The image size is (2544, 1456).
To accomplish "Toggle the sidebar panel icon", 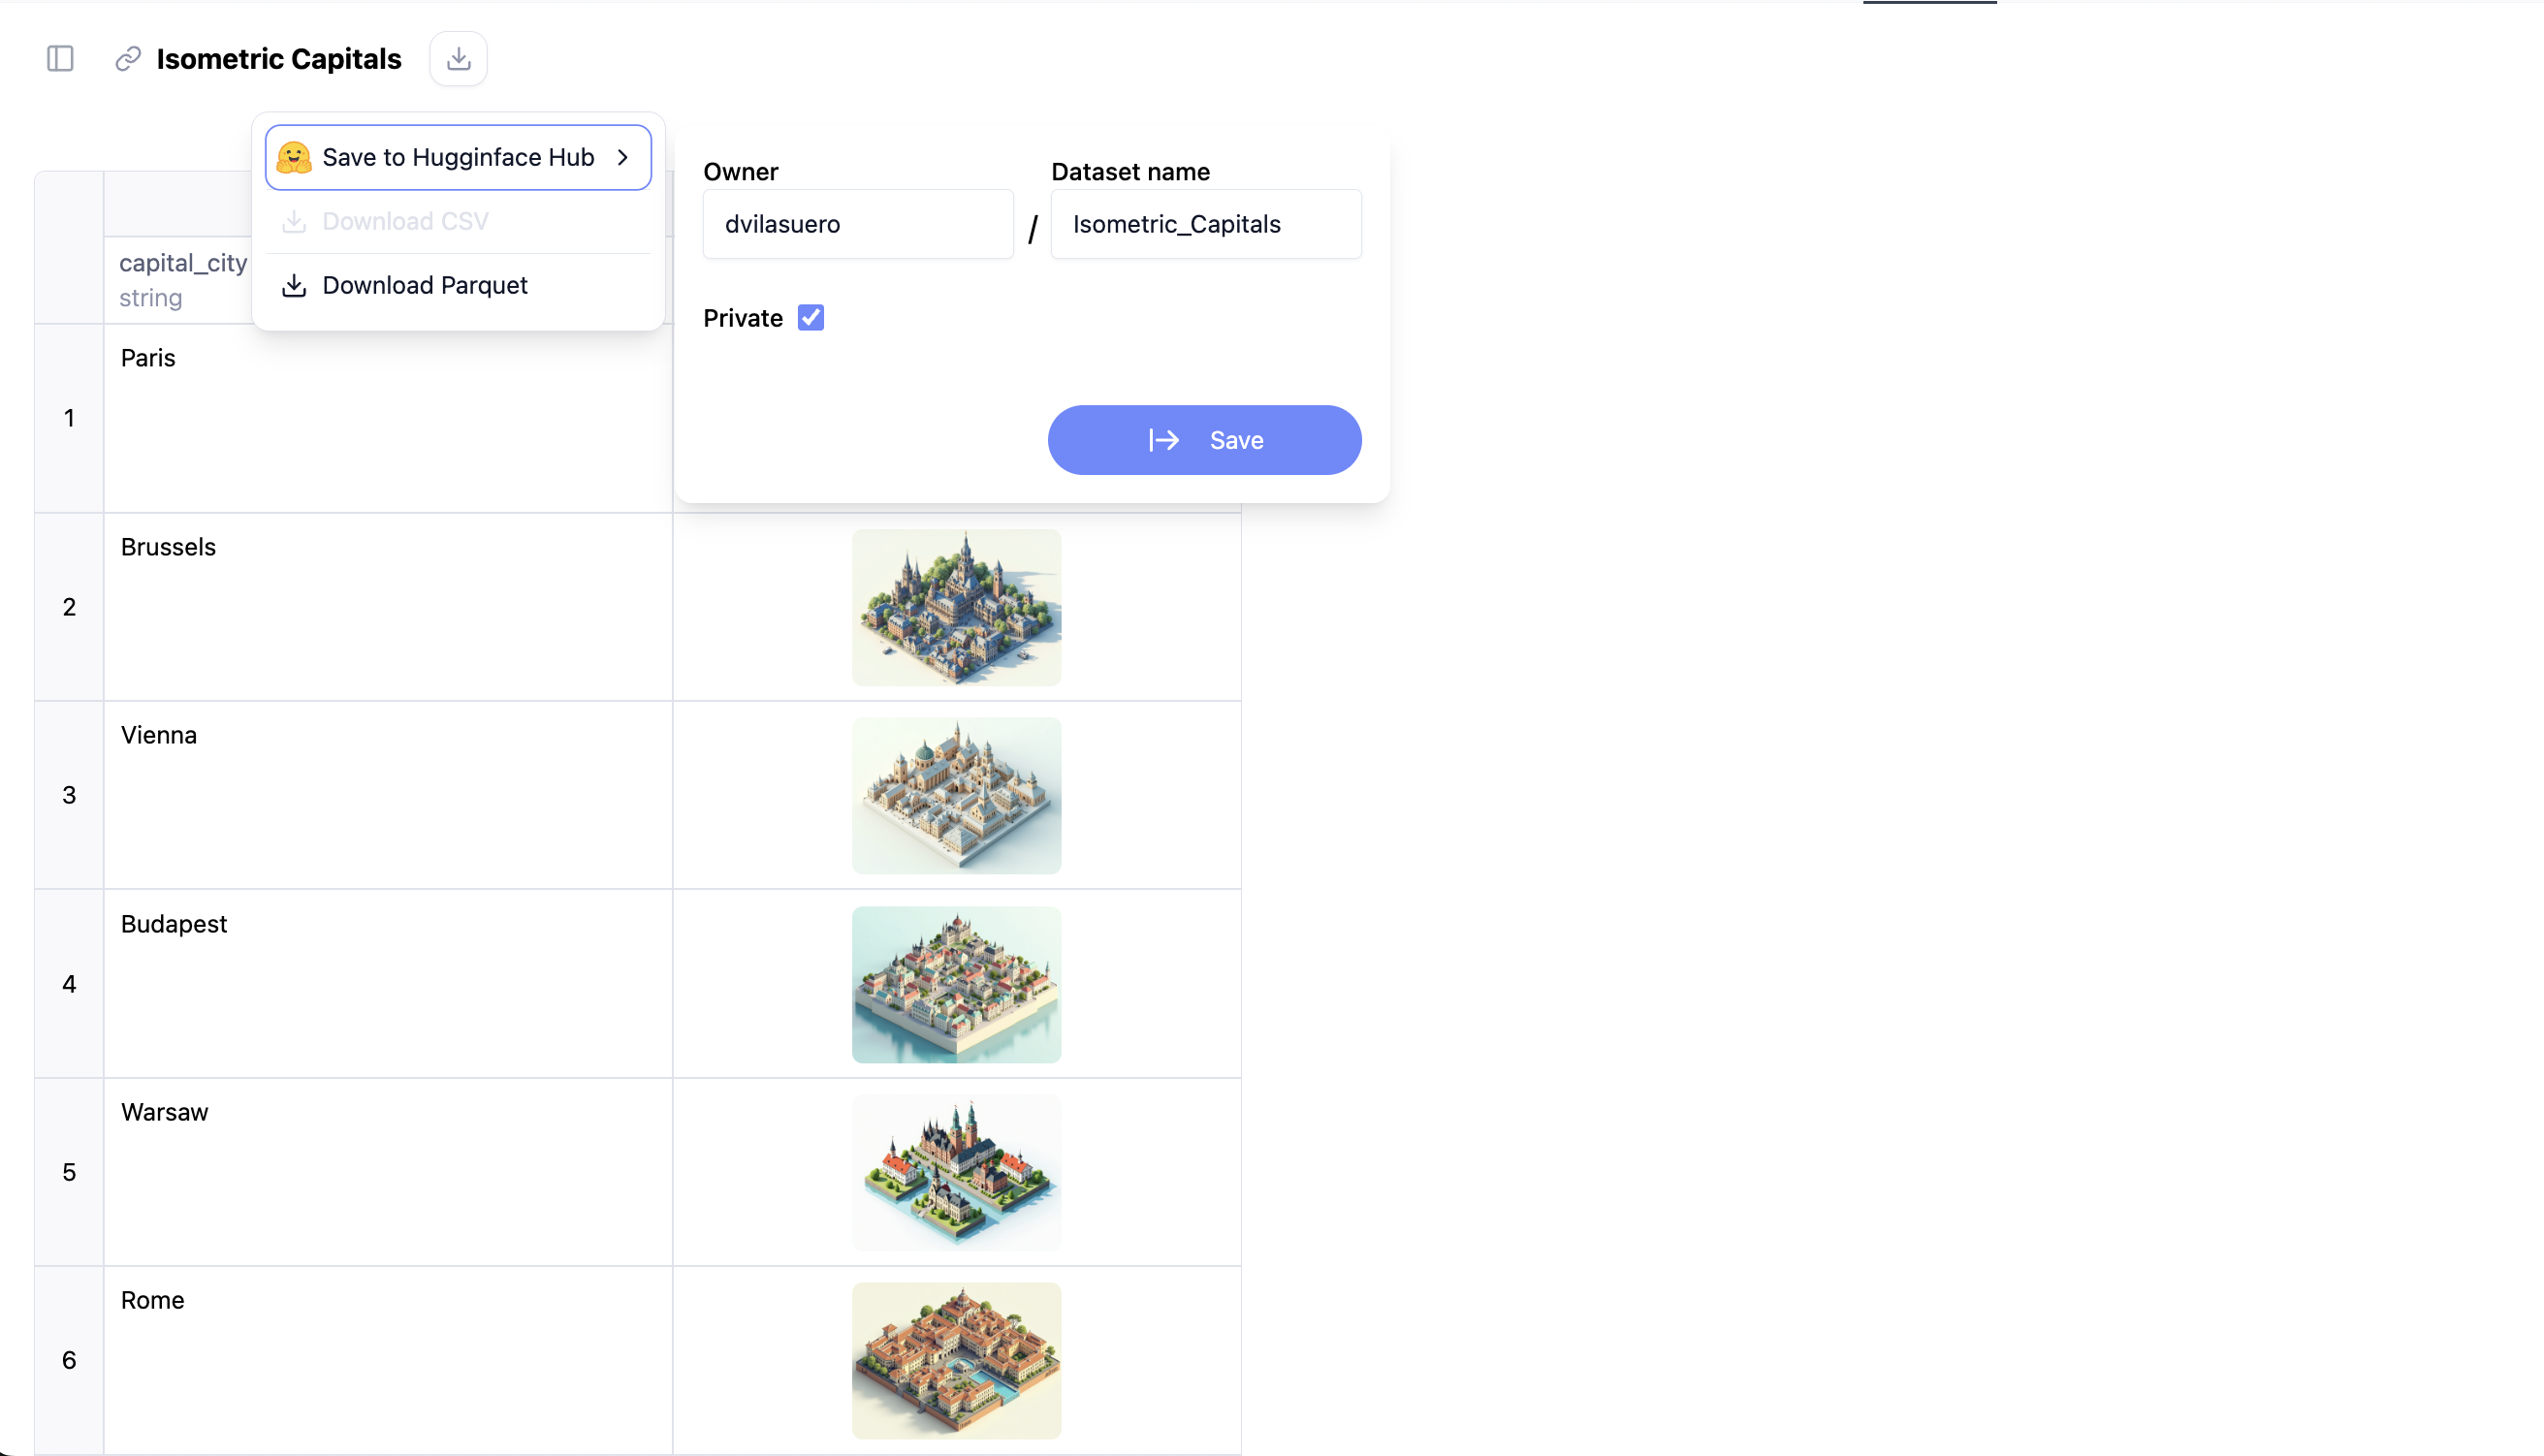I will [x=60, y=59].
